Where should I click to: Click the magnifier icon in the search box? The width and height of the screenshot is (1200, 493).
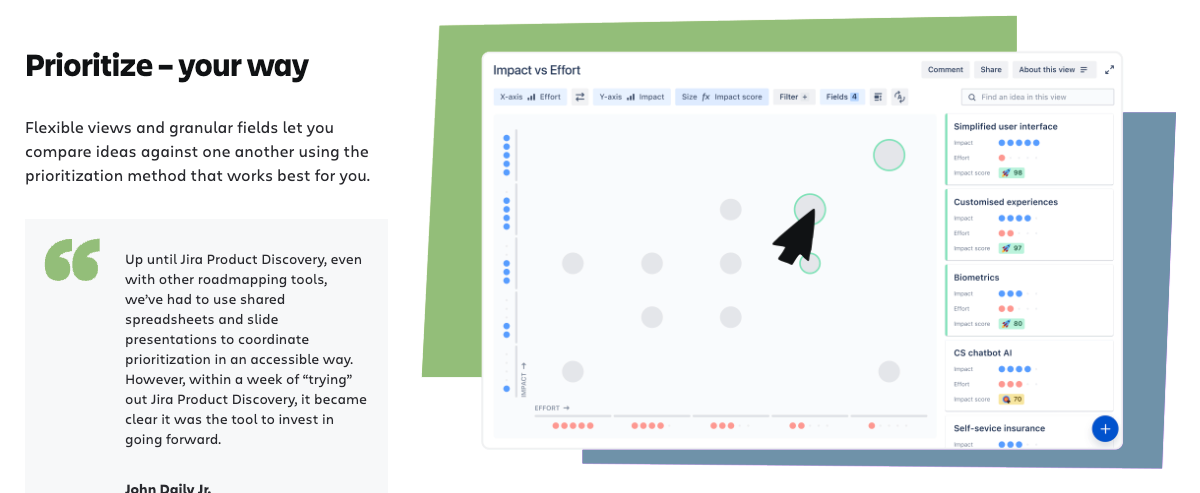tap(971, 97)
